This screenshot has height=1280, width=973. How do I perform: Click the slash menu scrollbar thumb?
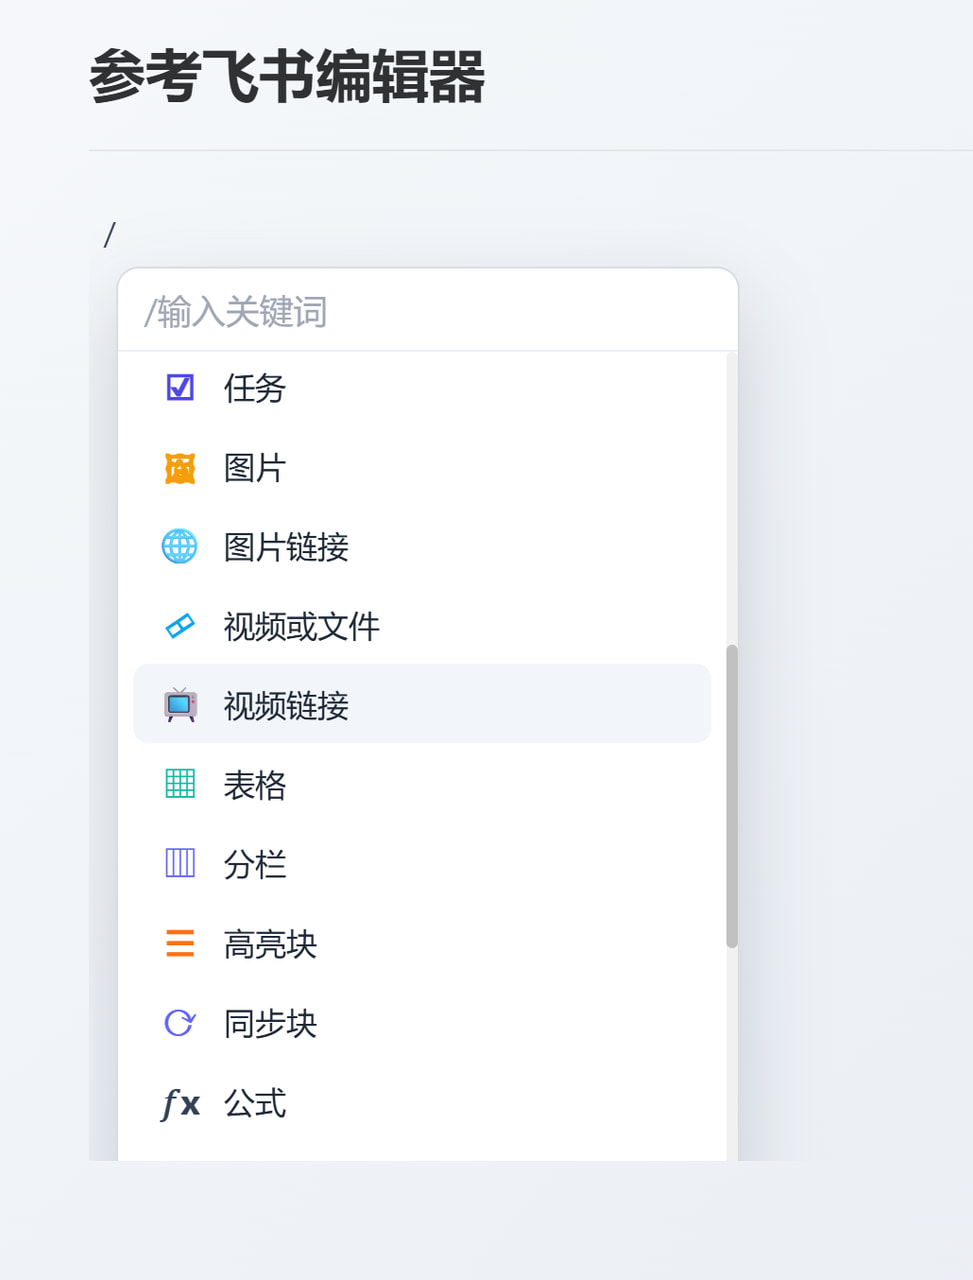[x=732, y=796]
